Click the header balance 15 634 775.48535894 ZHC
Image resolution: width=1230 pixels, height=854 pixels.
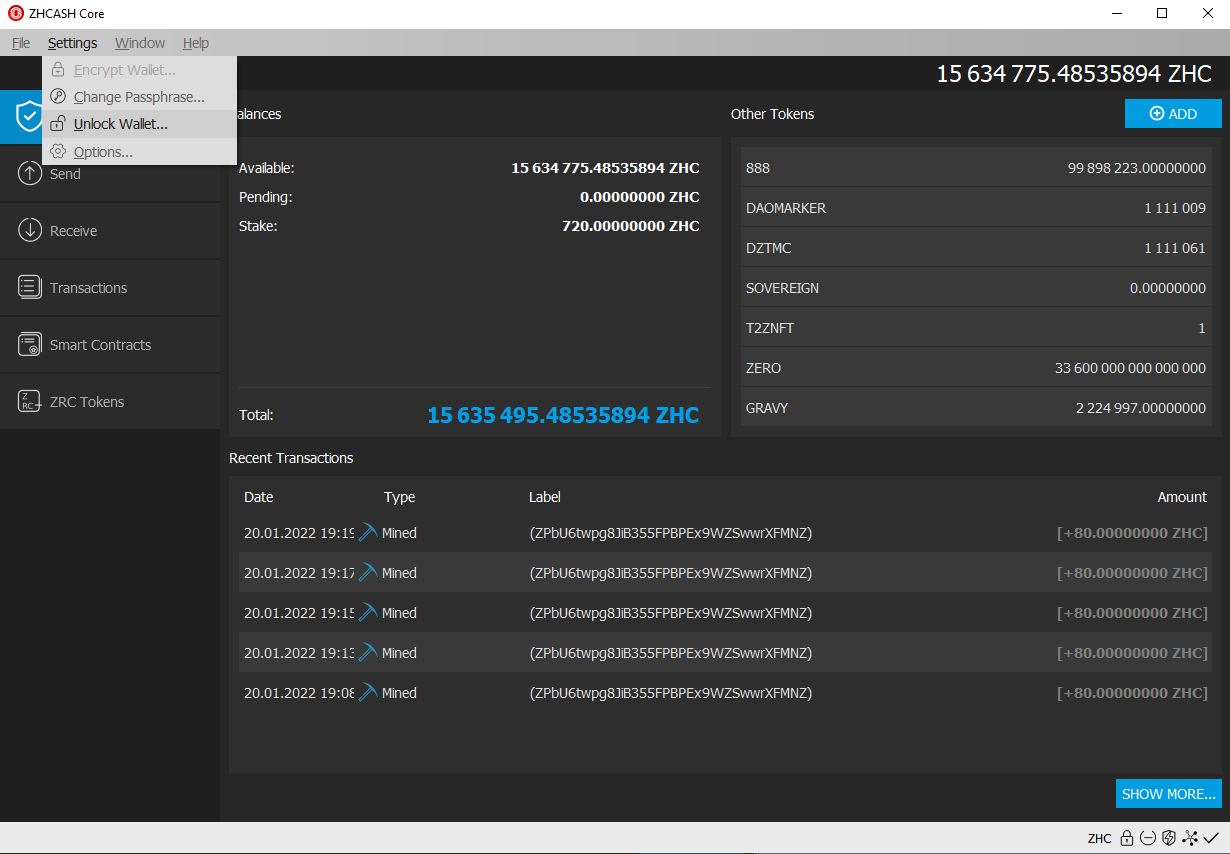coord(1074,73)
